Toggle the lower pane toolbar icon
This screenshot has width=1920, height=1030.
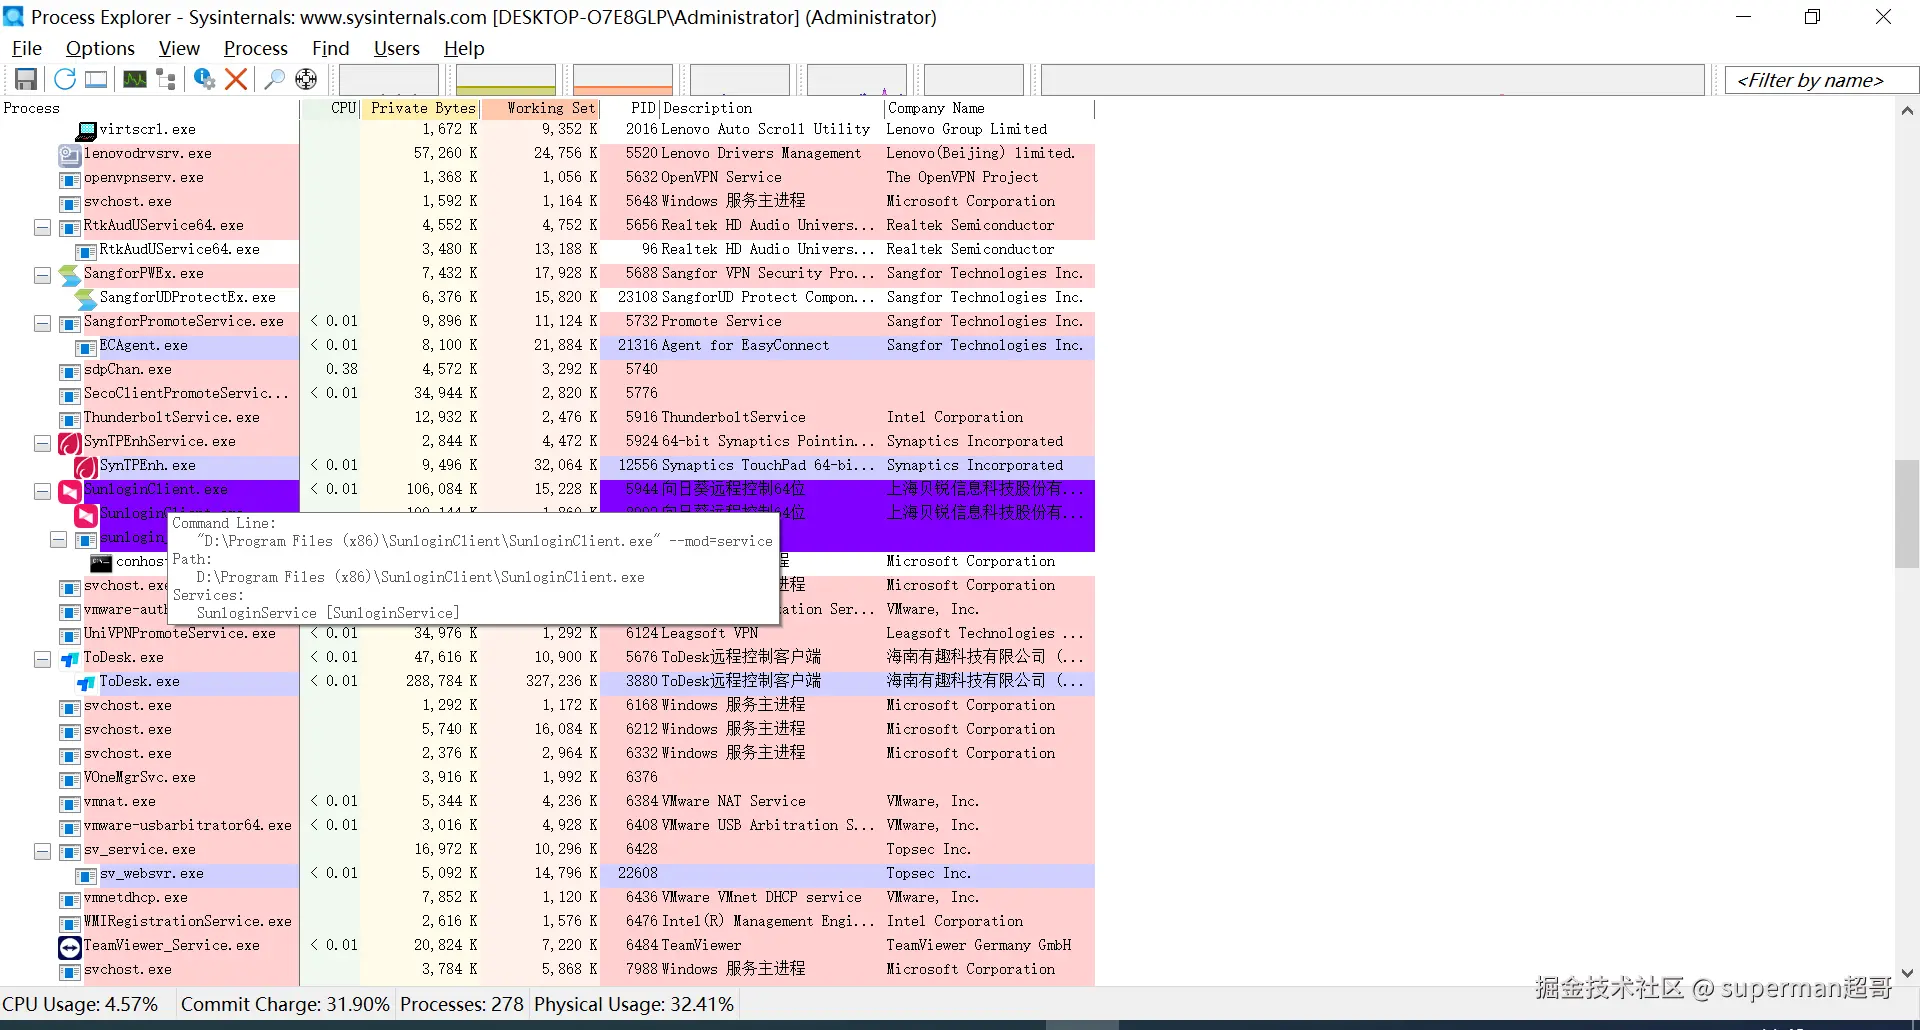(x=96, y=79)
